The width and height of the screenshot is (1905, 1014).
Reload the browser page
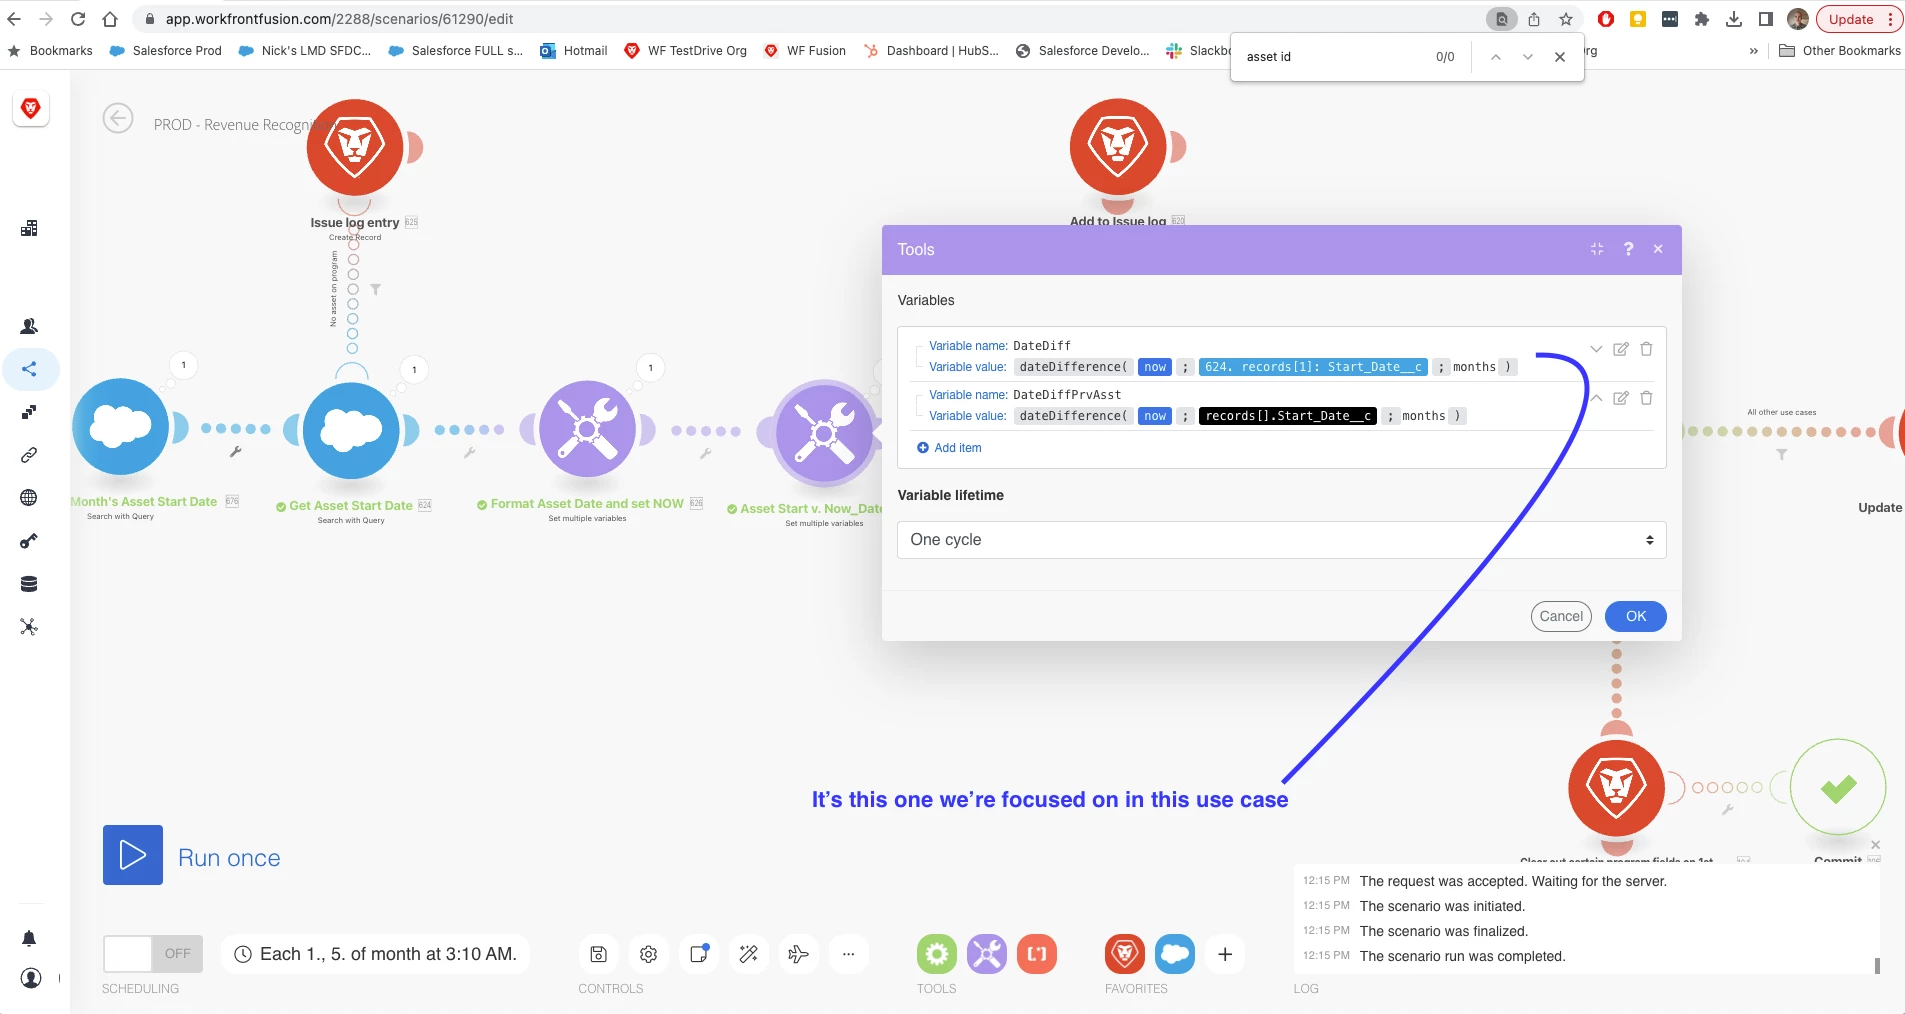tap(78, 19)
